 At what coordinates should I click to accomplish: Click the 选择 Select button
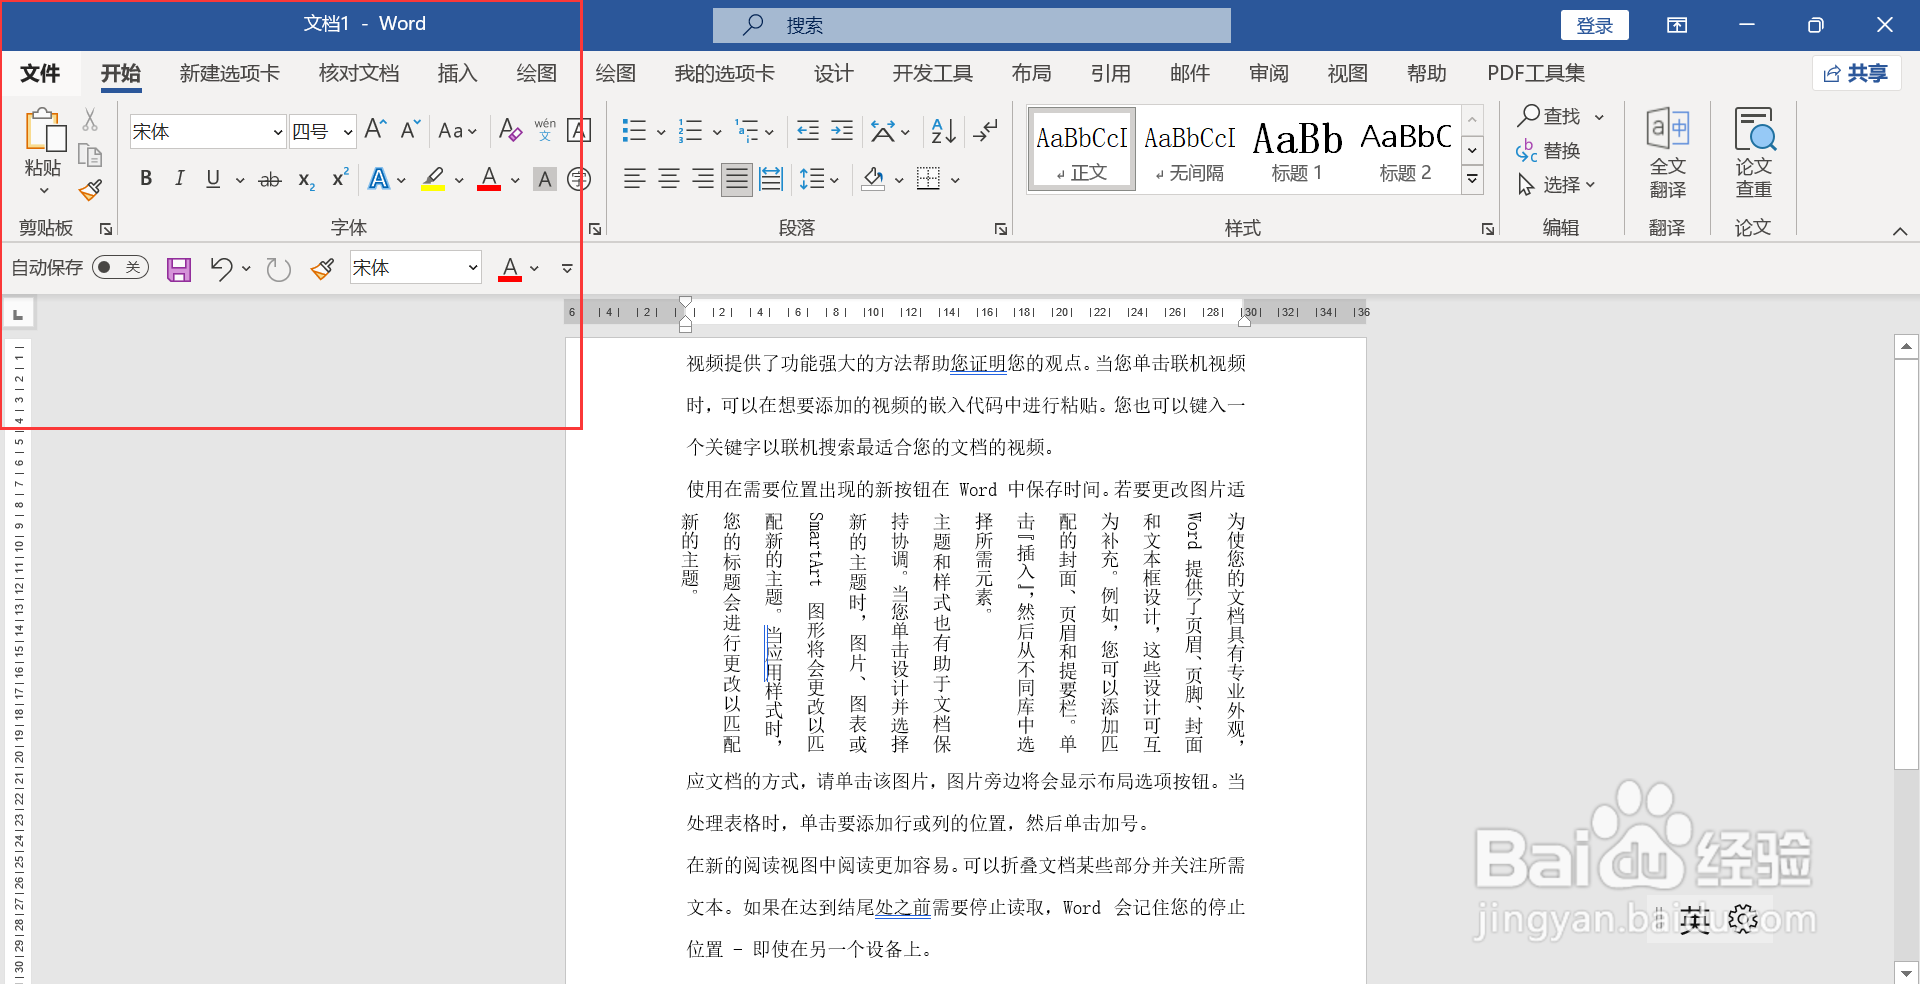click(1557, 185)
